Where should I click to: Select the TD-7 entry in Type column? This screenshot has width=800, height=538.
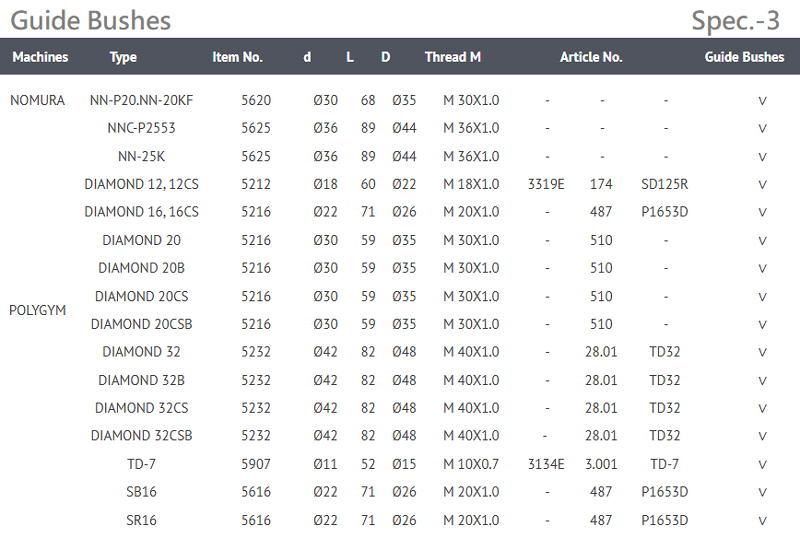point(141,464)
